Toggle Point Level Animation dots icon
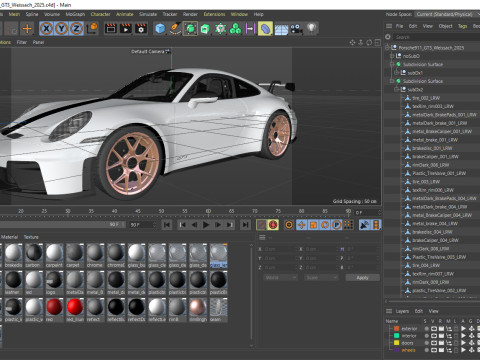 tap(348, 225)
